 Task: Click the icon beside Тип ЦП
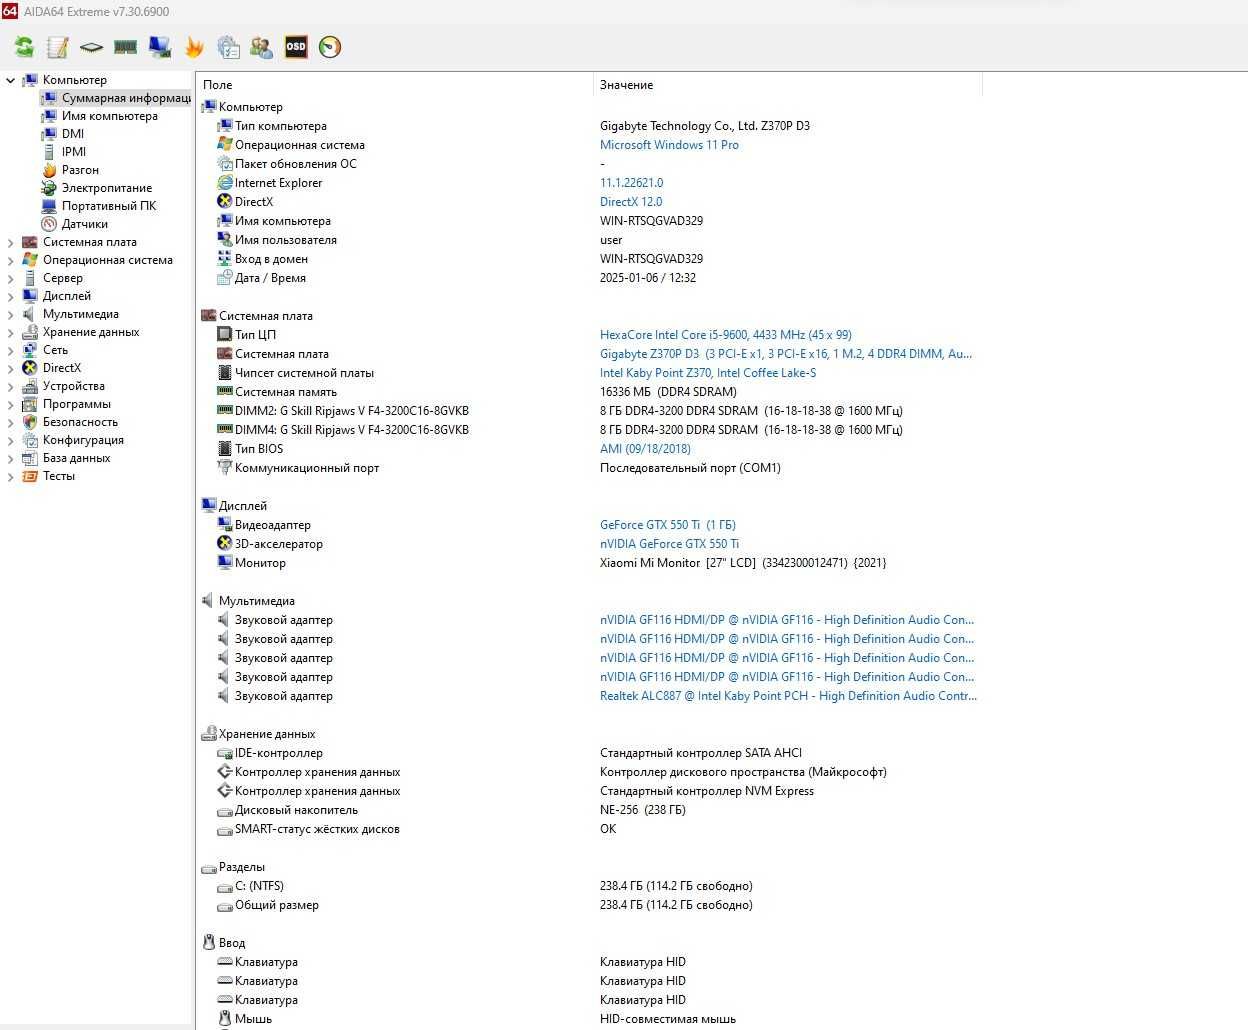point(225,335)
